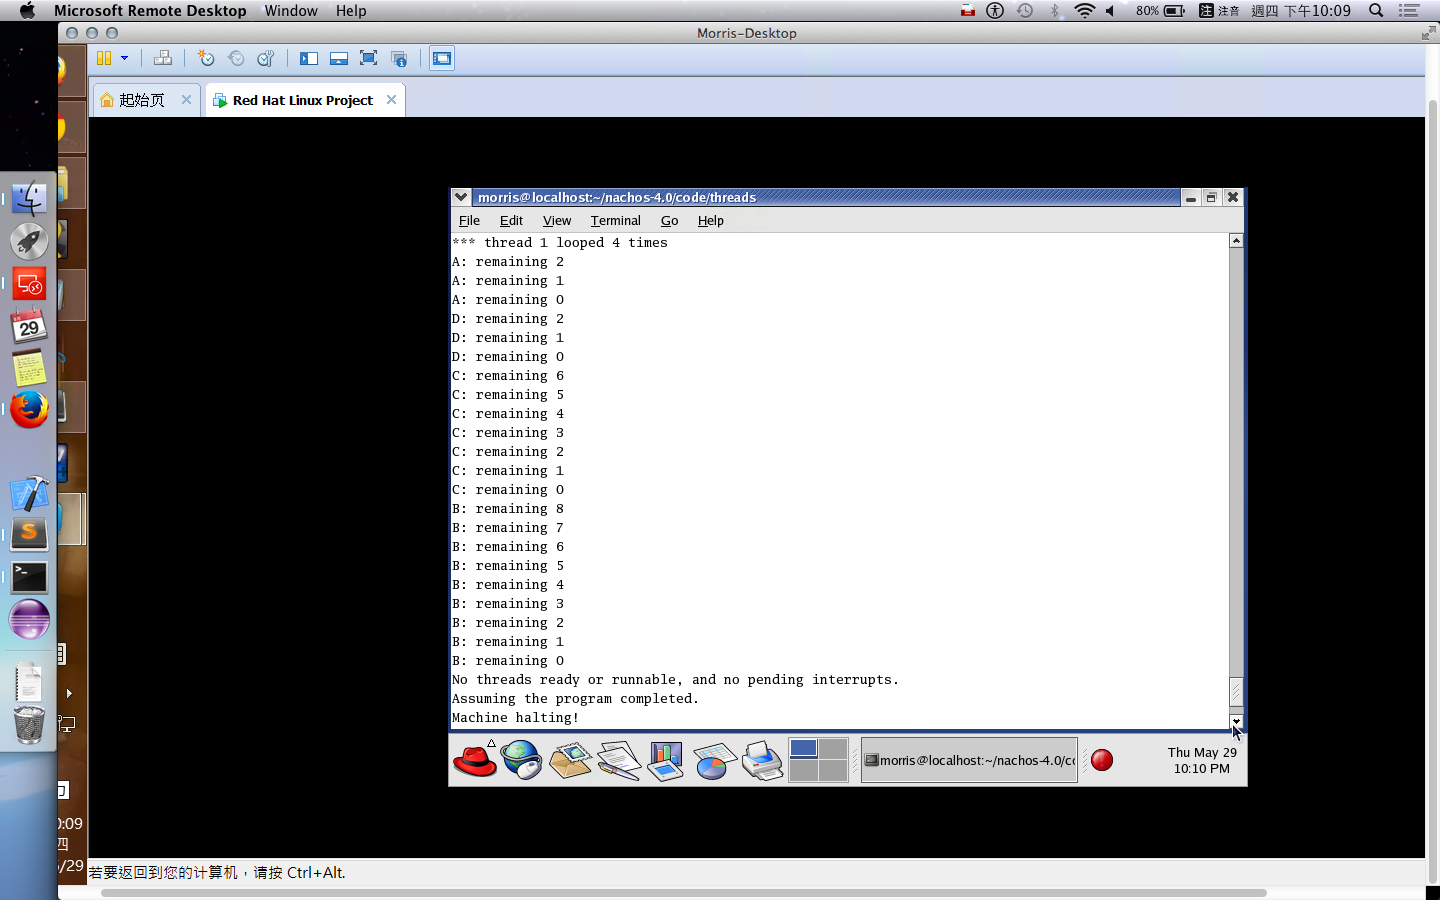Launch the web browser globe icon
Image resolution: width=1440 pixels, height=900 pixels.
pos(522,761)
